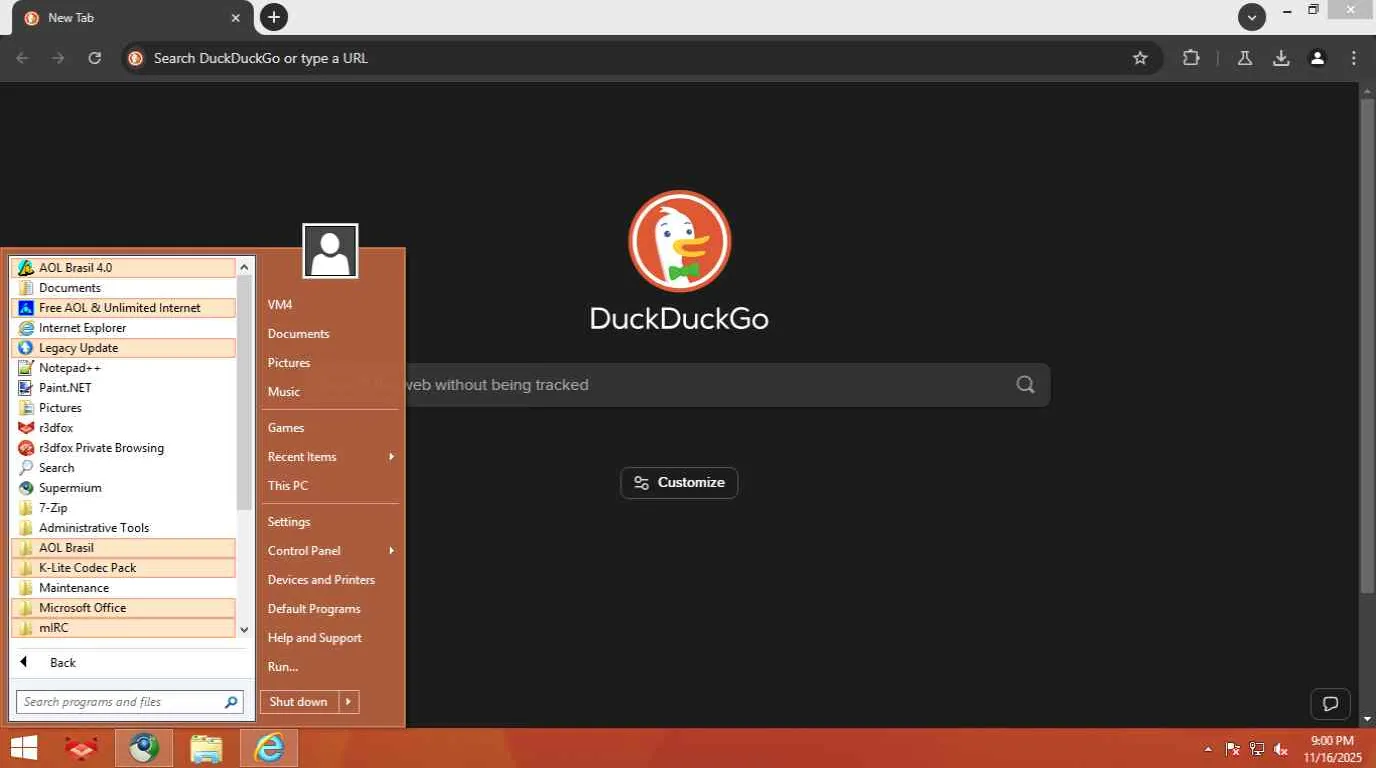The width and height of the screenshot is (1376, 768).
Task: Open r3dfox from the taskbar
Action: click(x=82, y=748)
